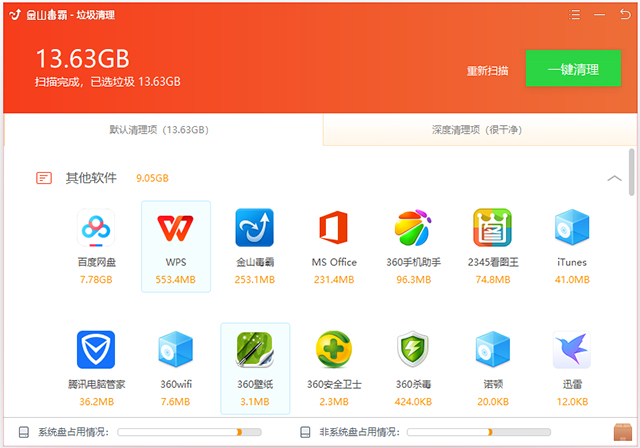This screenshot has width=640, height=448.
Task: Click the 系统盘占用情况 usage bar
Action: point(189,432)
